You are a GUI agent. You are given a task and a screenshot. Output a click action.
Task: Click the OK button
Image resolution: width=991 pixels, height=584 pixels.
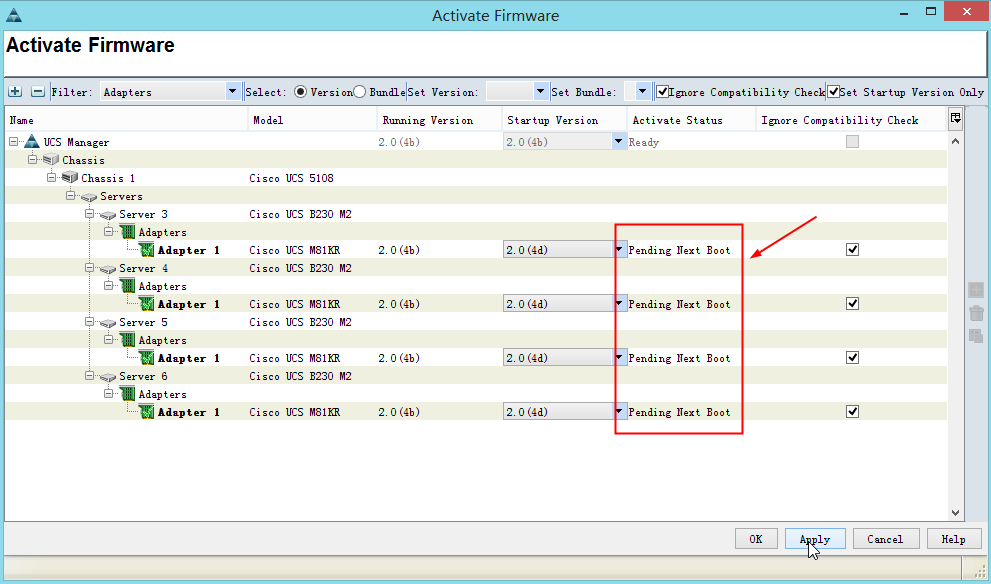[x=756, y=539]
